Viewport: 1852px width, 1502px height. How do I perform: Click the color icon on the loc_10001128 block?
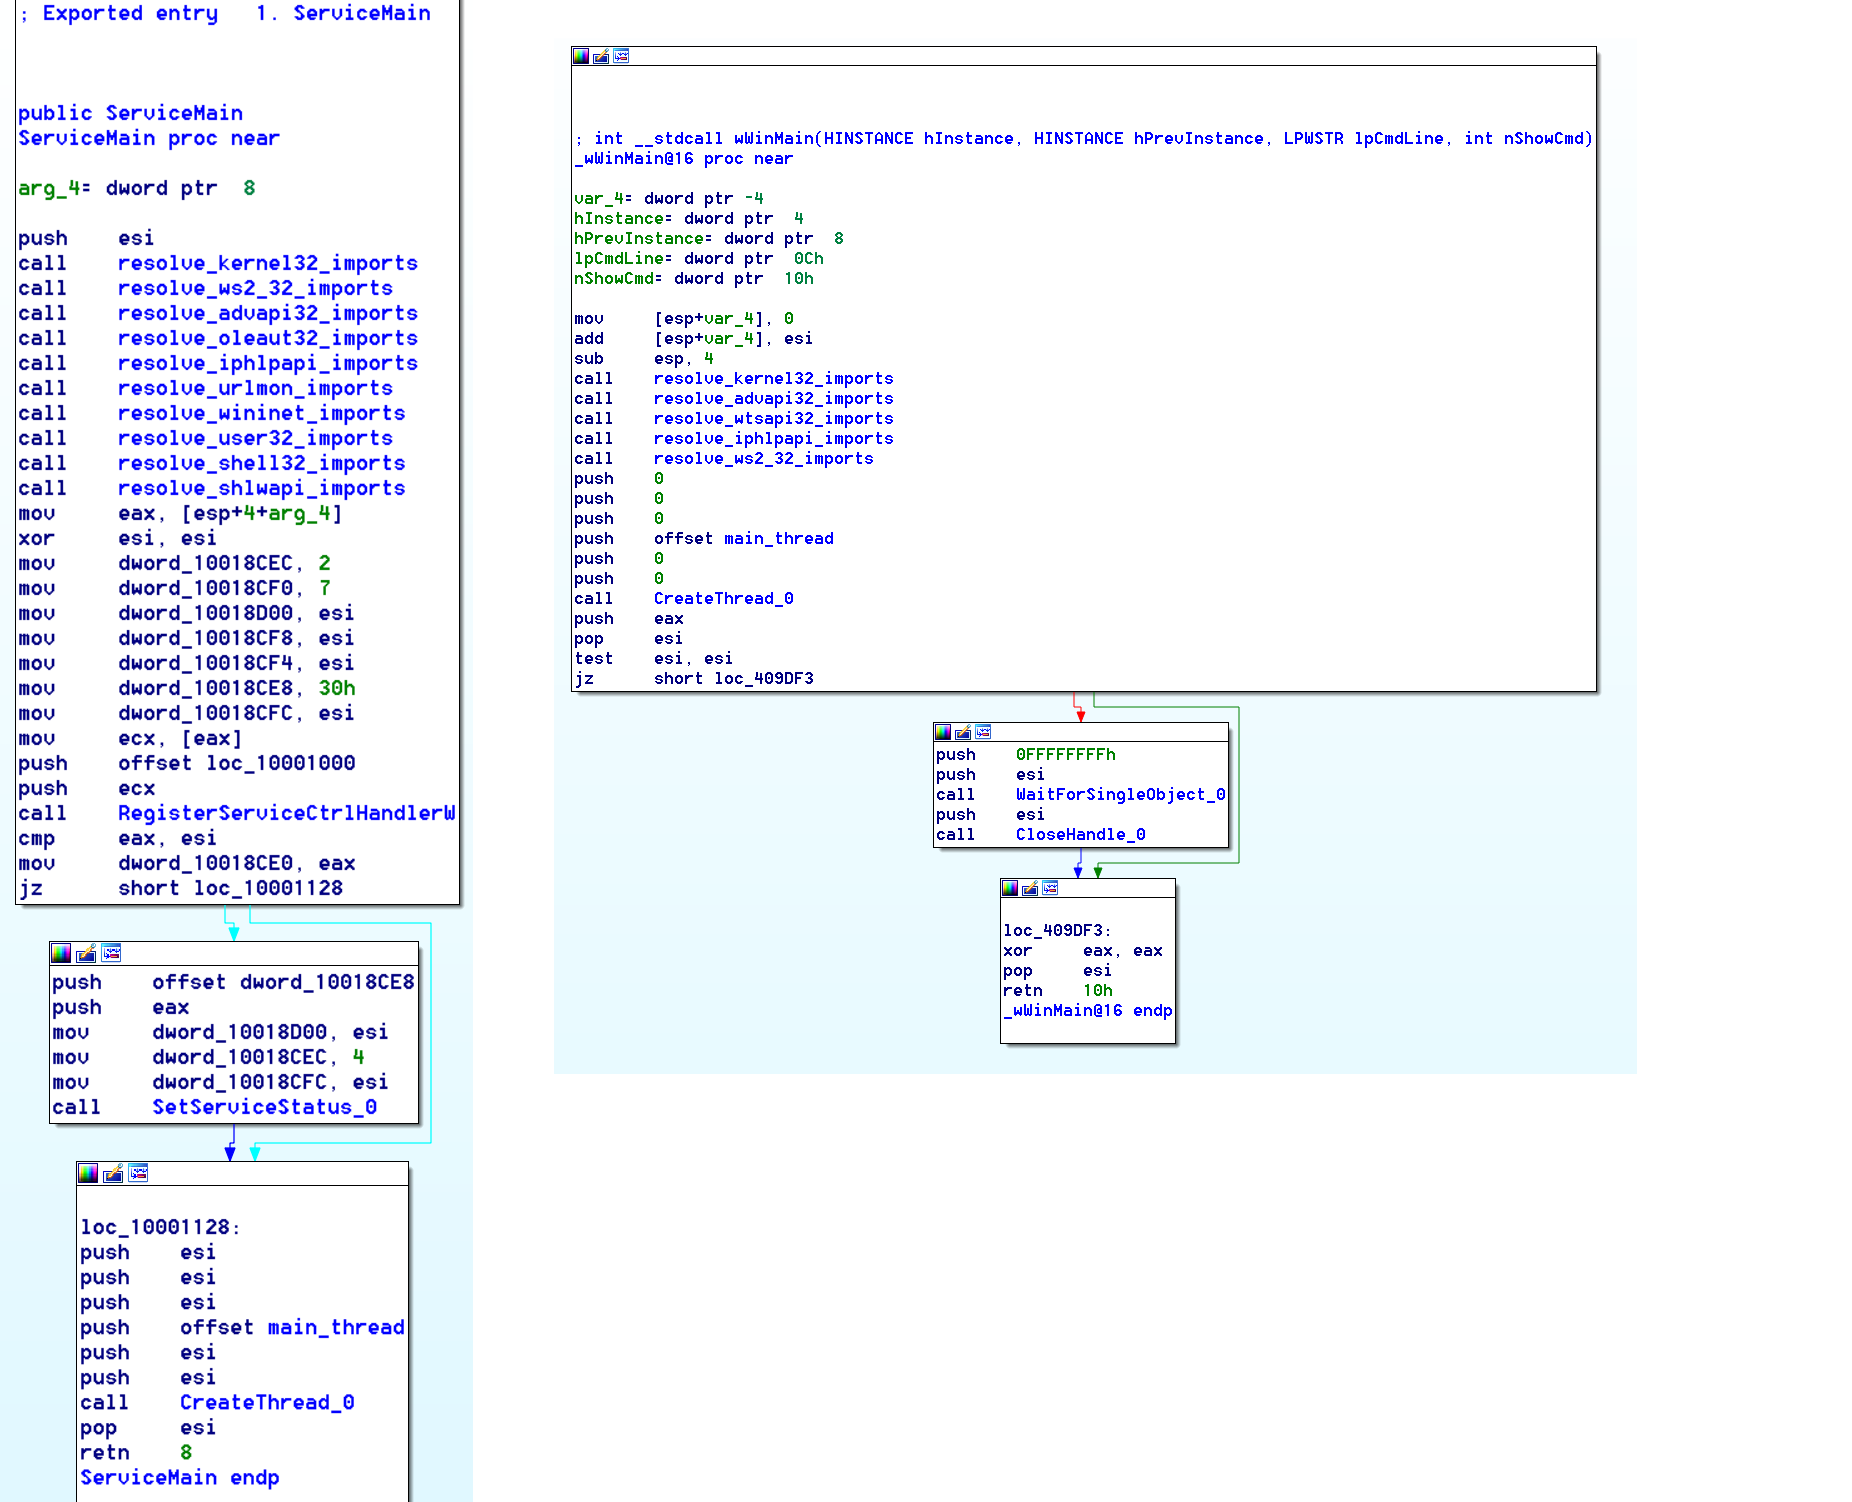point(89,1173)
